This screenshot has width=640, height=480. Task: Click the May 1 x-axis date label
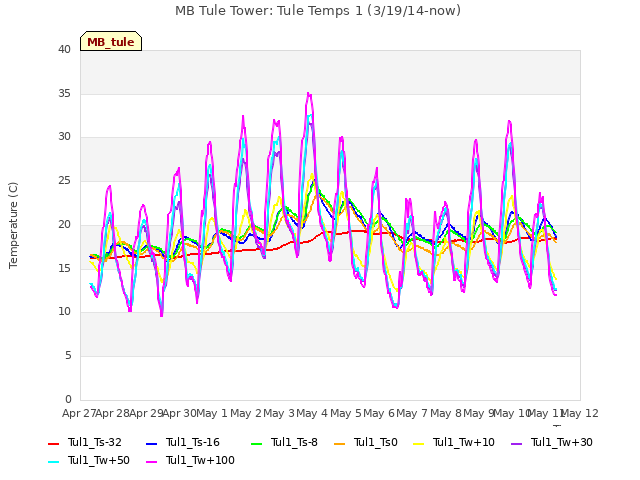pos(212,413)
